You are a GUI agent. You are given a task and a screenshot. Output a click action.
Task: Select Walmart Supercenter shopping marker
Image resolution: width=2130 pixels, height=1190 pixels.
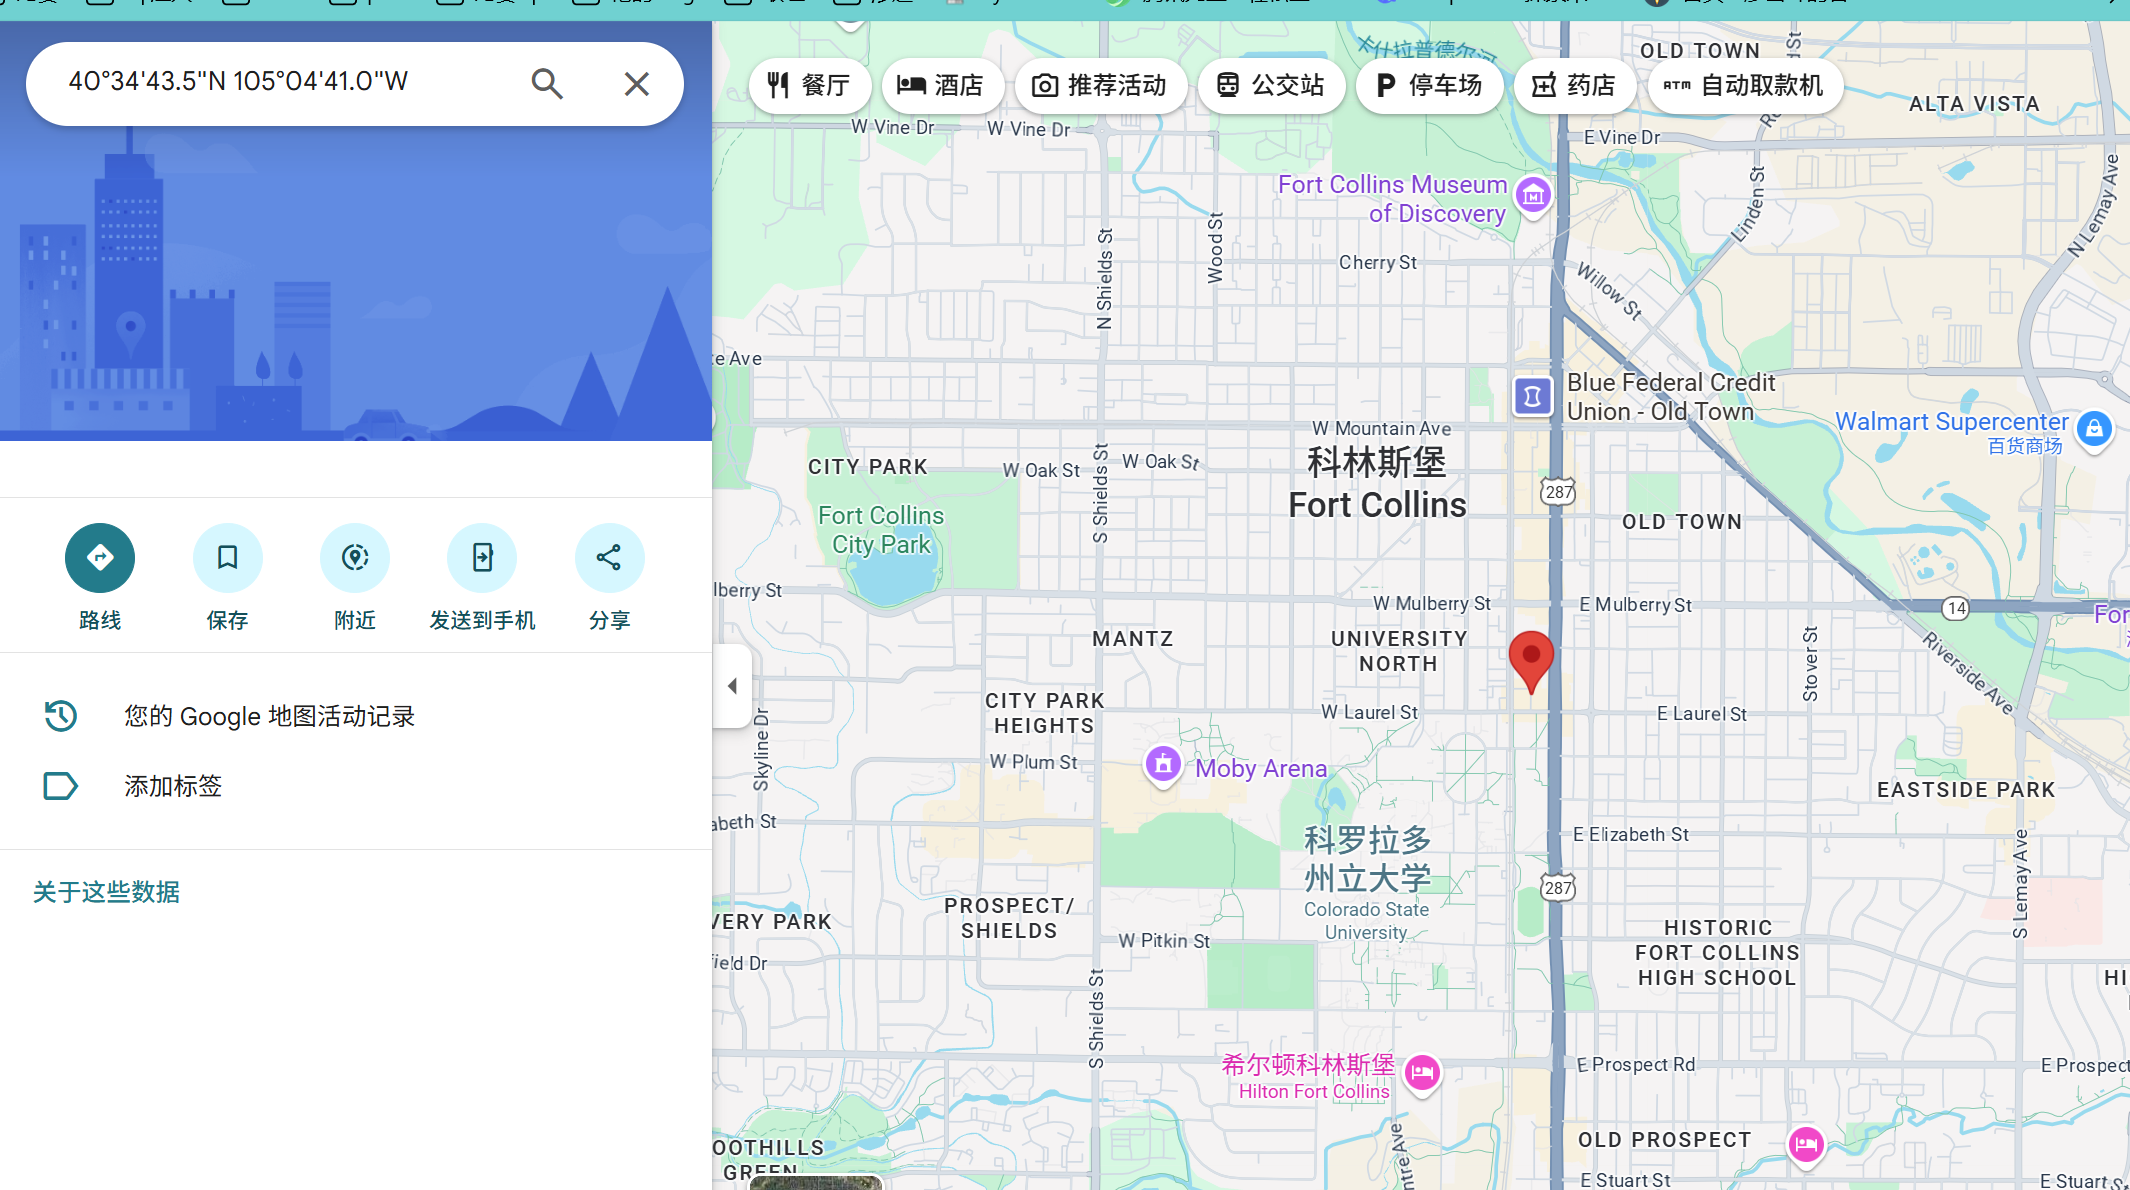pos(2094,431)
